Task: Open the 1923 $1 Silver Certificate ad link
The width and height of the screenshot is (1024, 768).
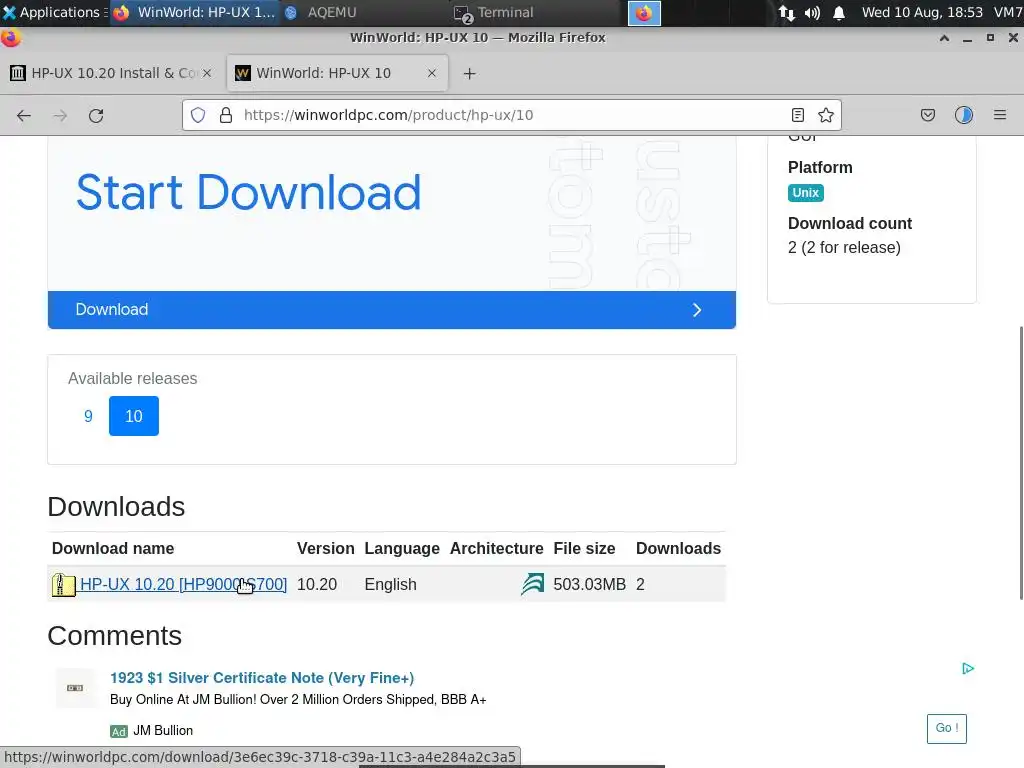Action: 262,678
